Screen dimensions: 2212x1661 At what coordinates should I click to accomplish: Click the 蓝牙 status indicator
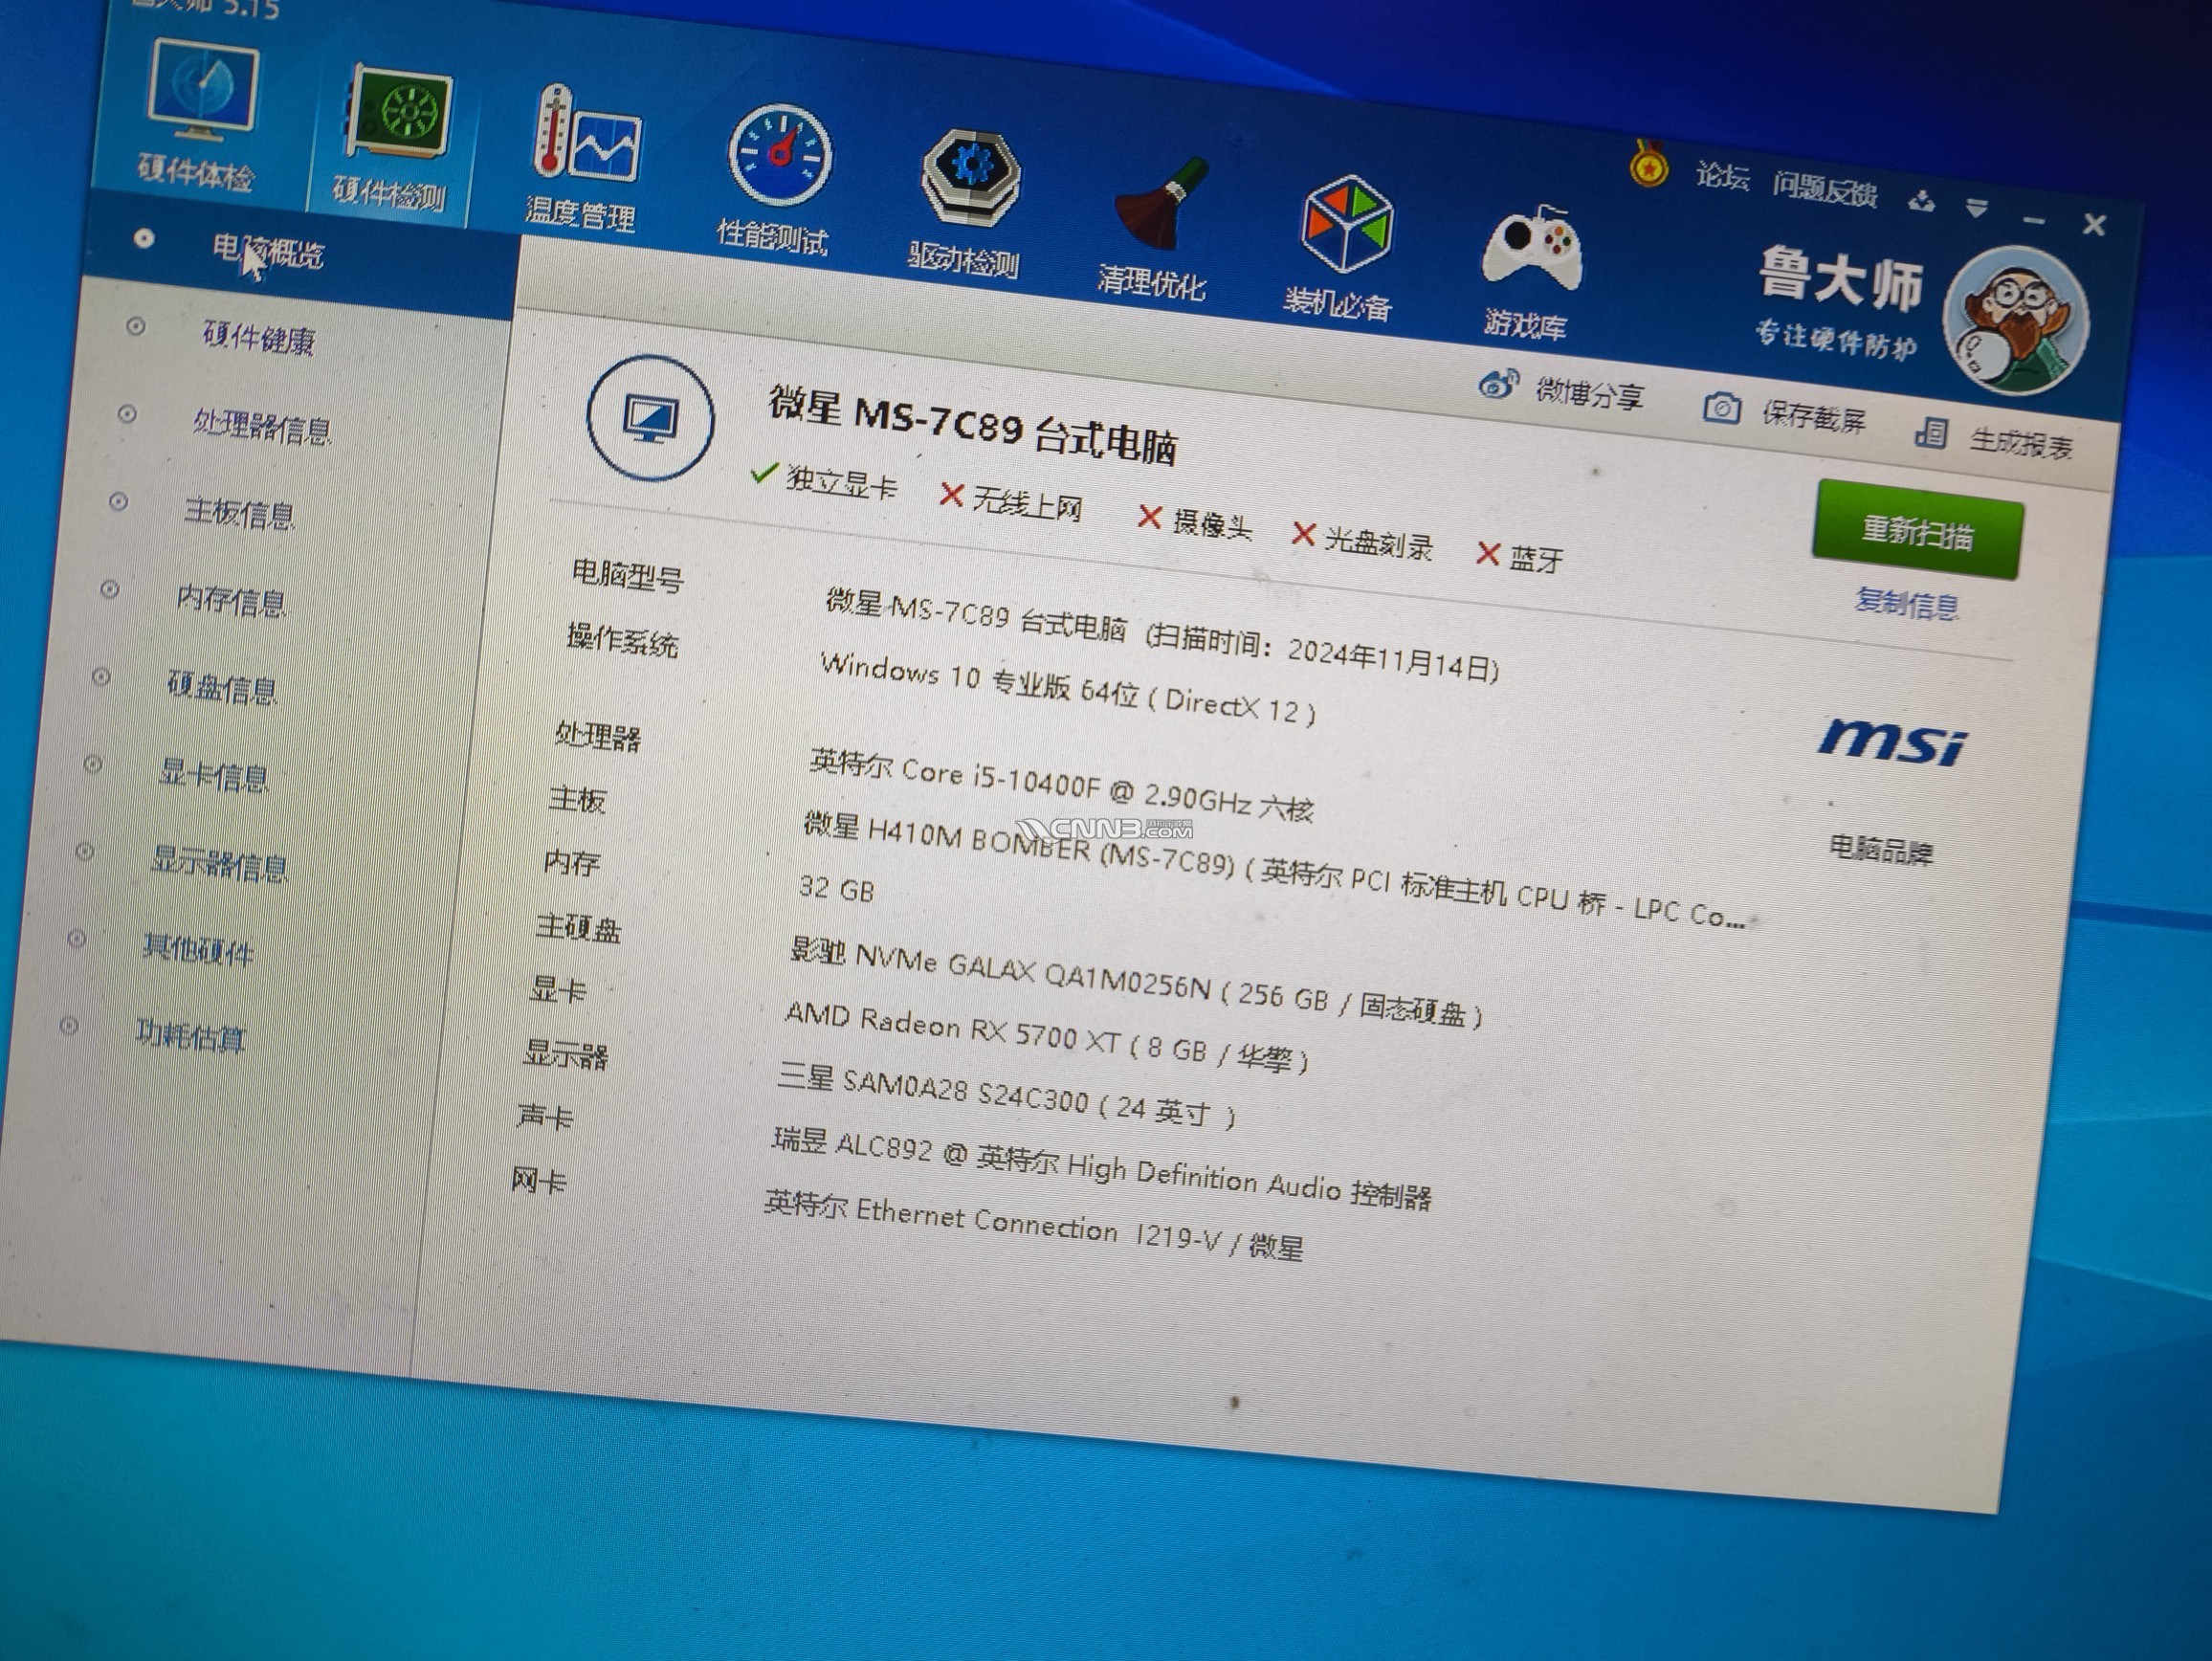[1519, 557]
